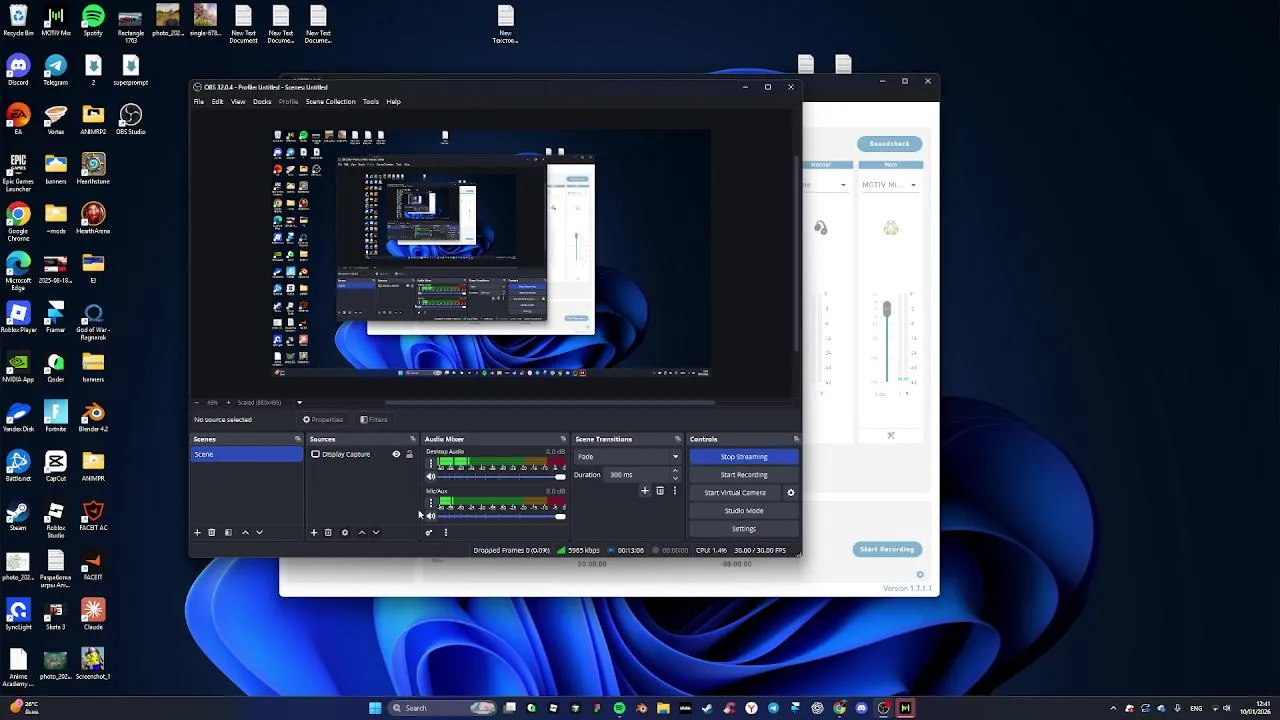
Task: Open source properties gear in Sources panel
Action: (345, 532)
